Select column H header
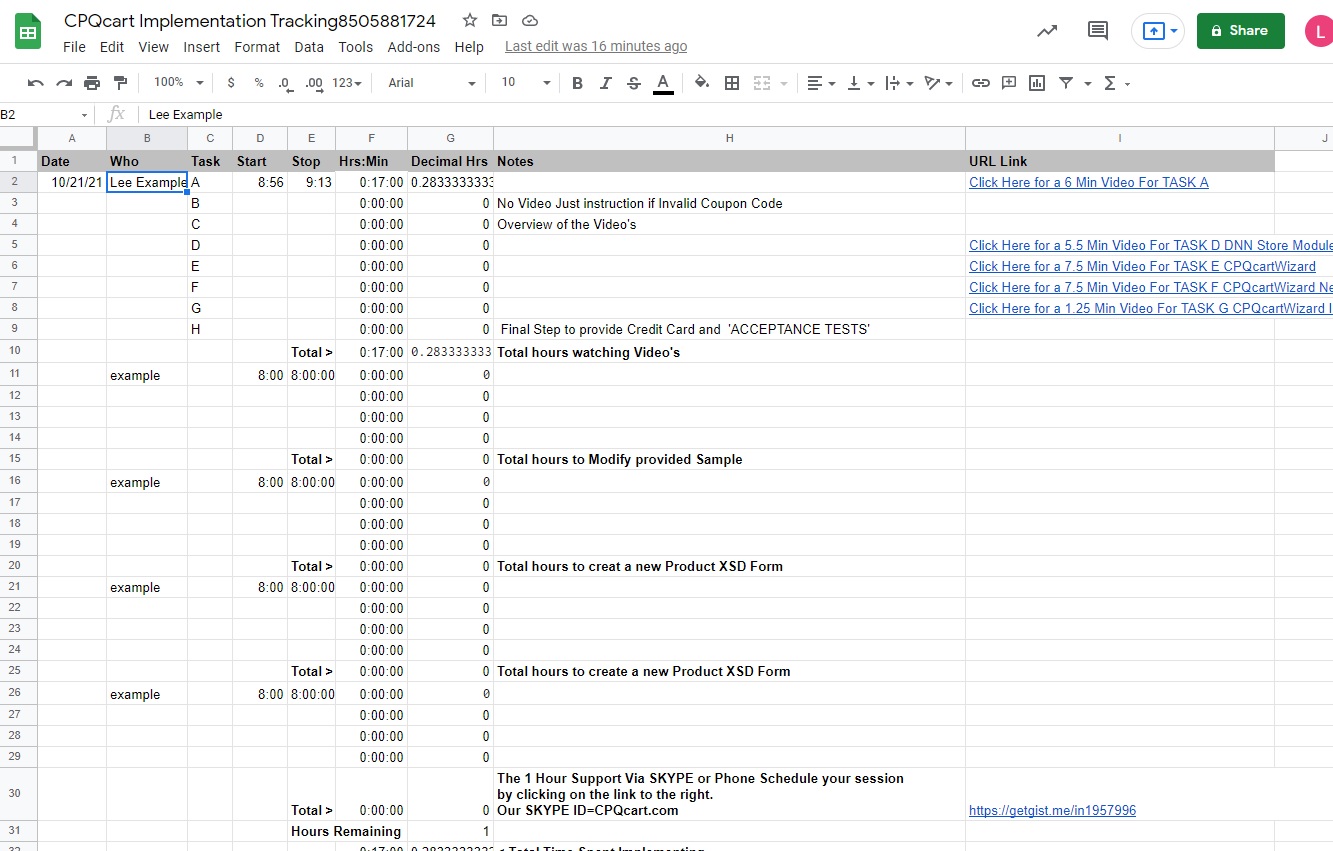Viewport: 1333px width, 851px height. click(x=729, y=138)
